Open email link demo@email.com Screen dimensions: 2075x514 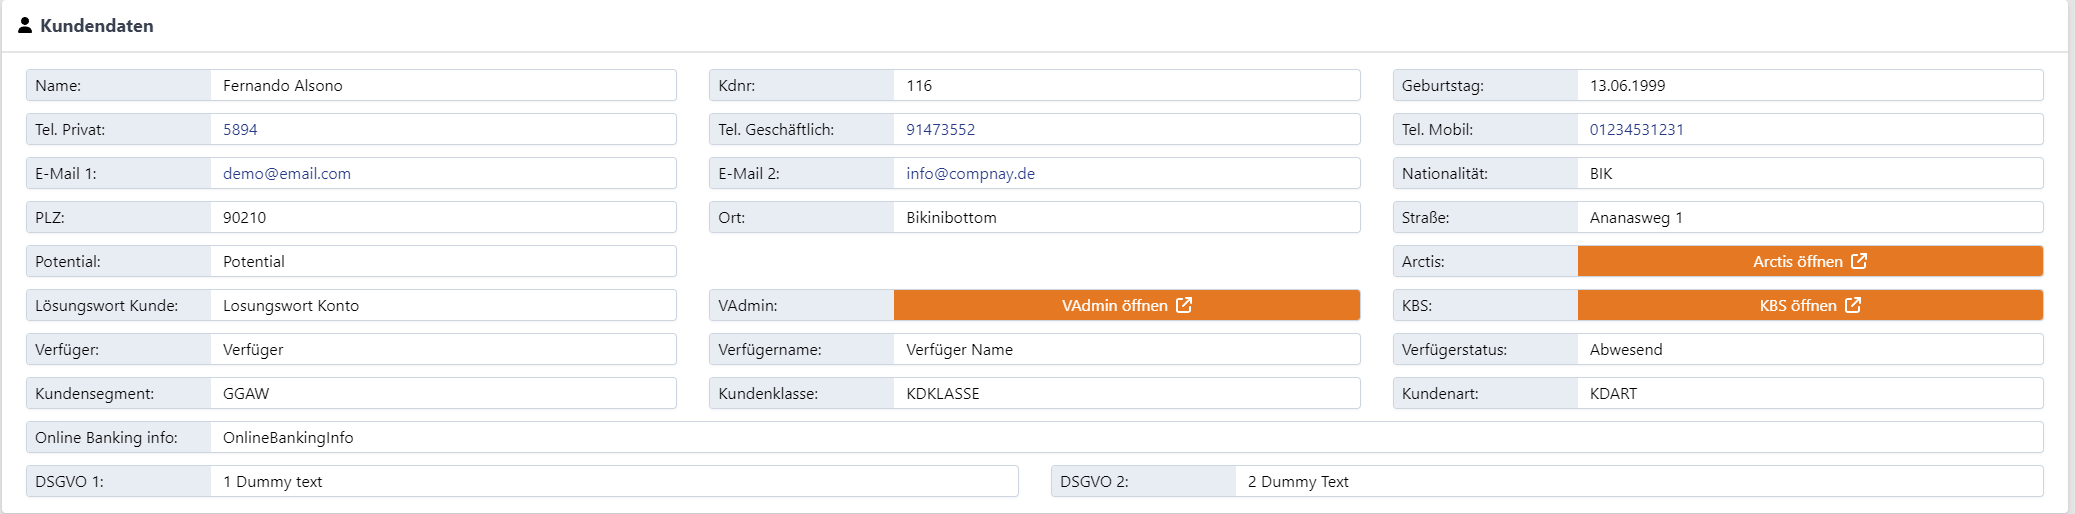(287, 173)
